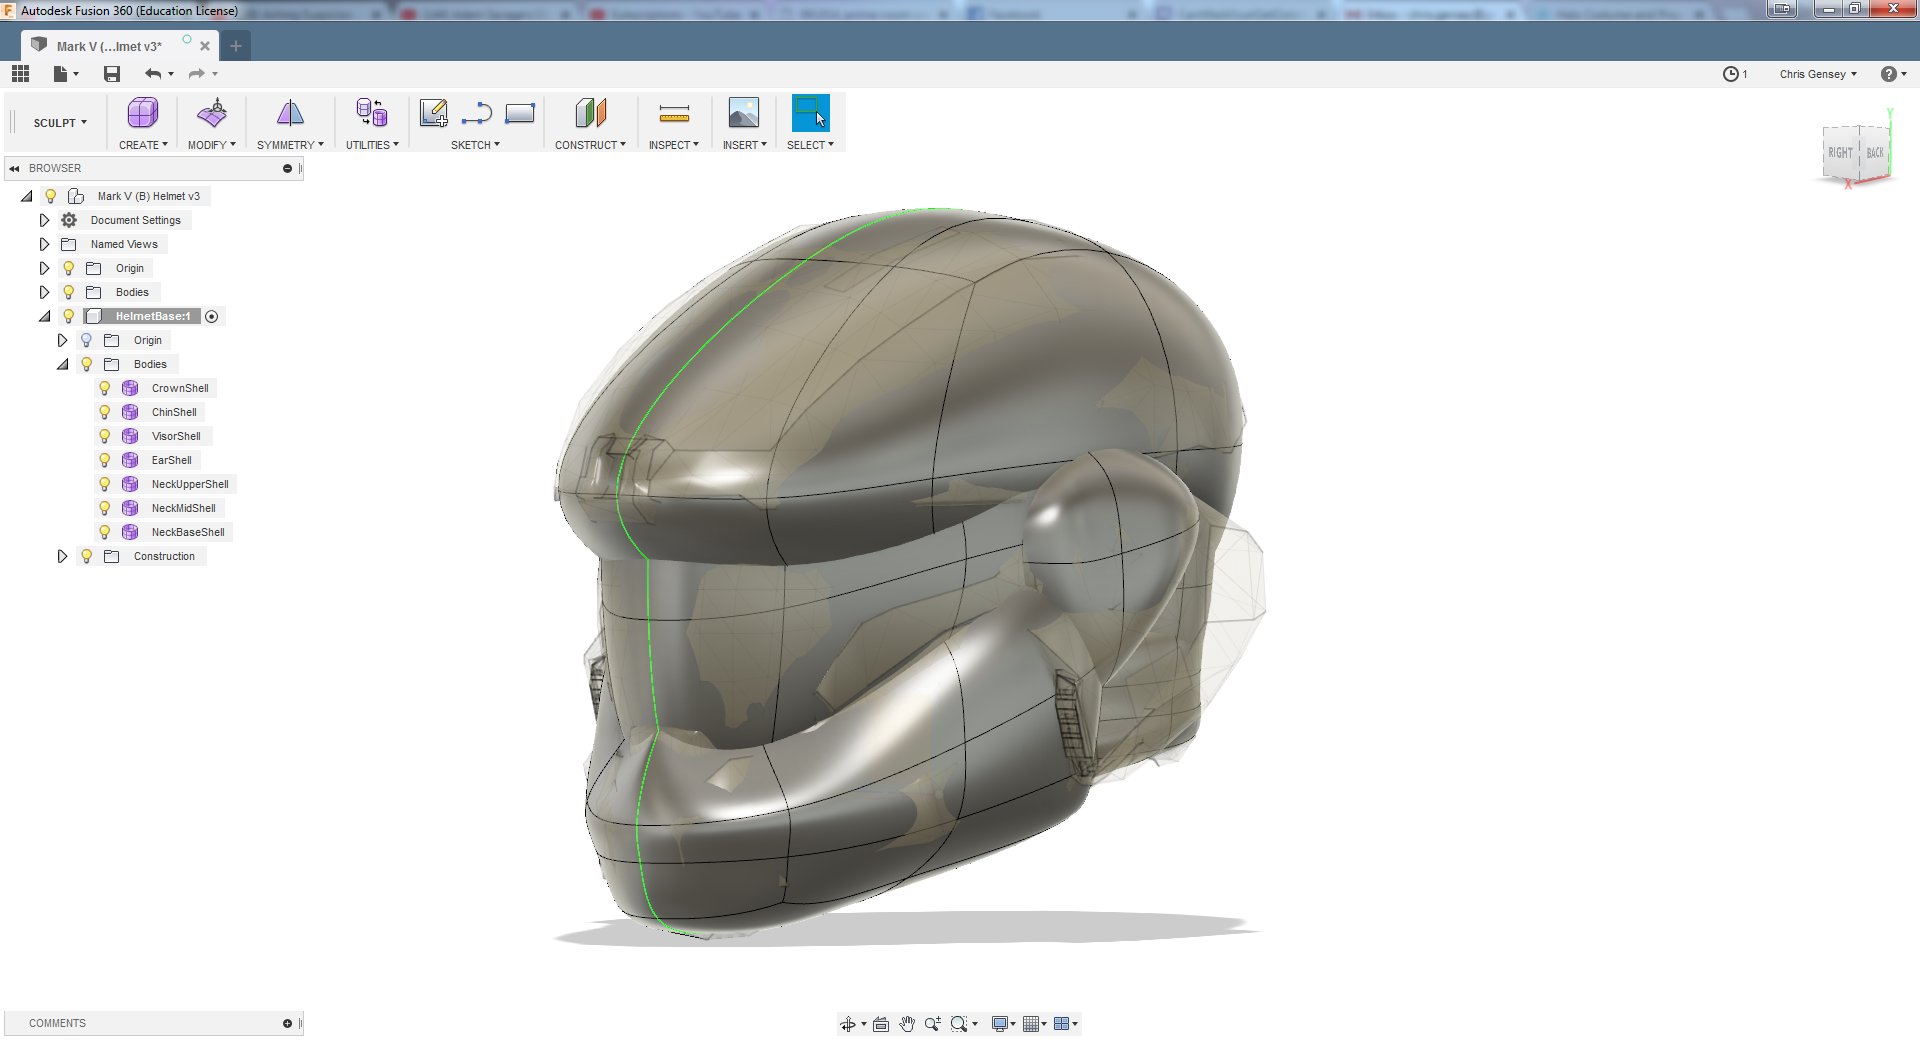This screenshot has width=1920, height=1040.
Task: Open the INSERT menu
Action: [745, 145]
